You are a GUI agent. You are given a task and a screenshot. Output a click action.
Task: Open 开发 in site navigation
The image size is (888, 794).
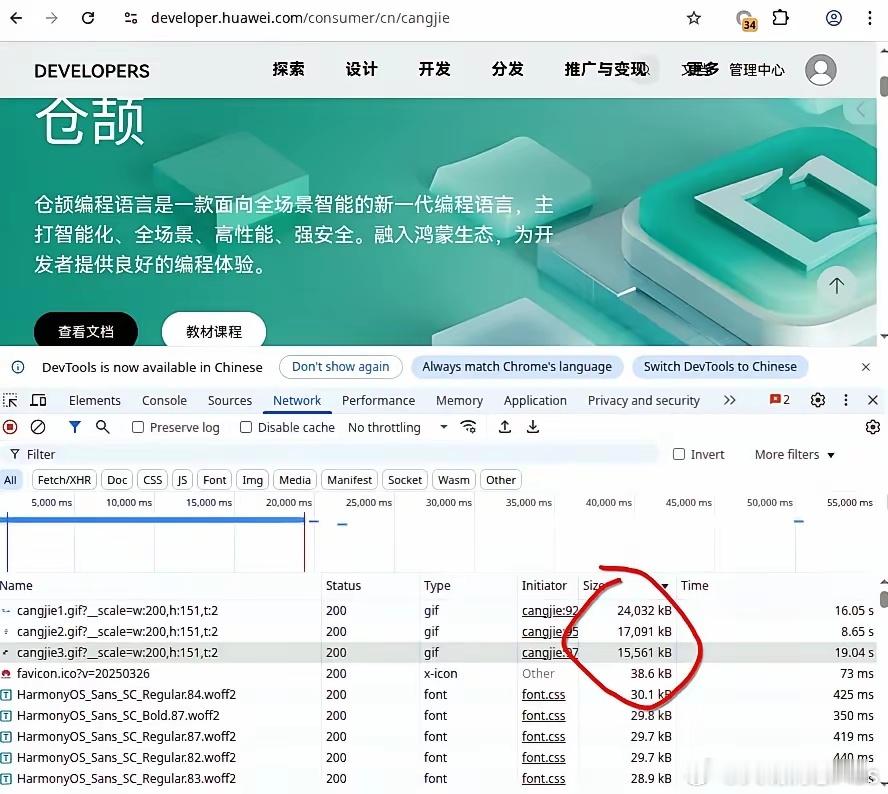(x=434, y=70)
